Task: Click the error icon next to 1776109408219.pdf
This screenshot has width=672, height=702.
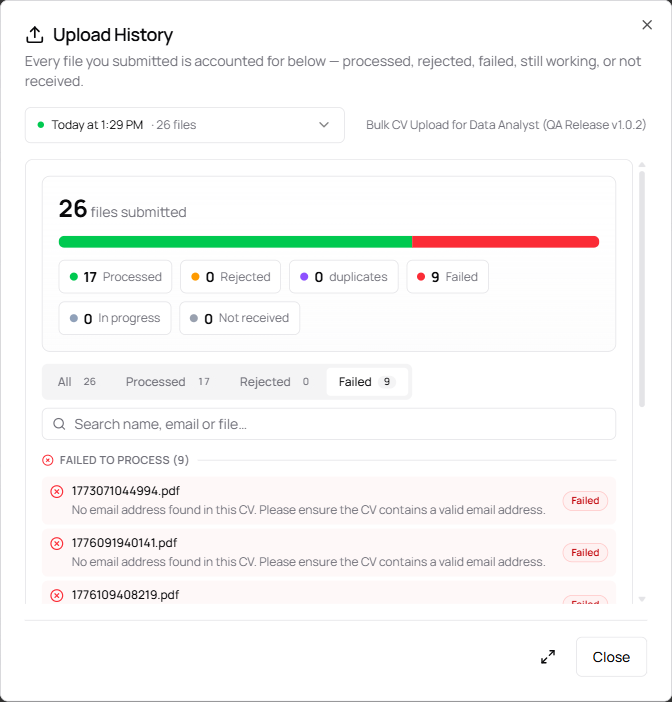Action: (x=56, y=595)
